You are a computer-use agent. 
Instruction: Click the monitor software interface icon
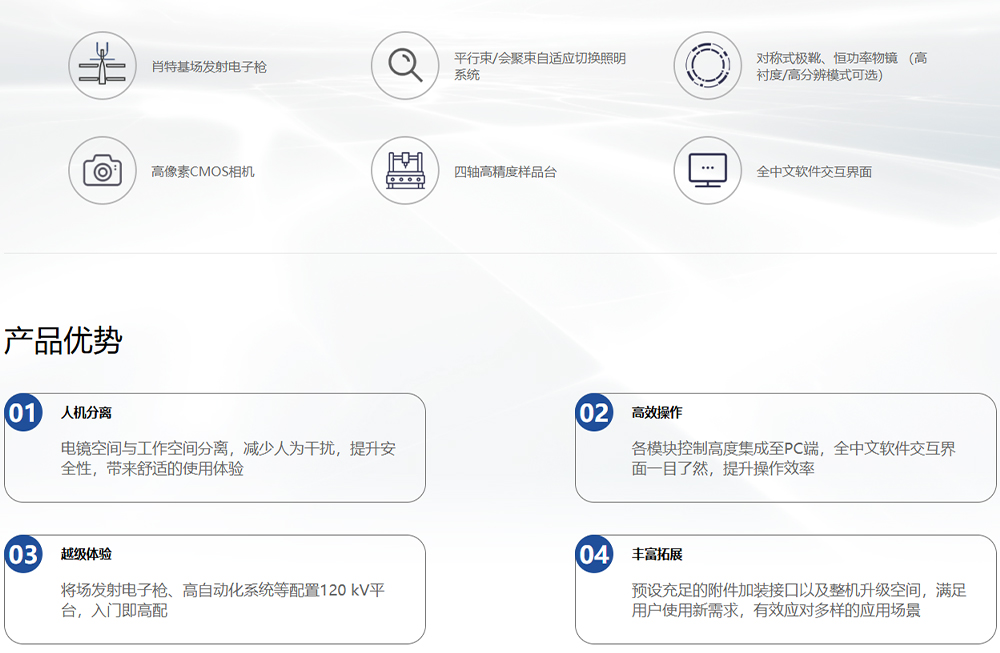click(x=707, y=171)
